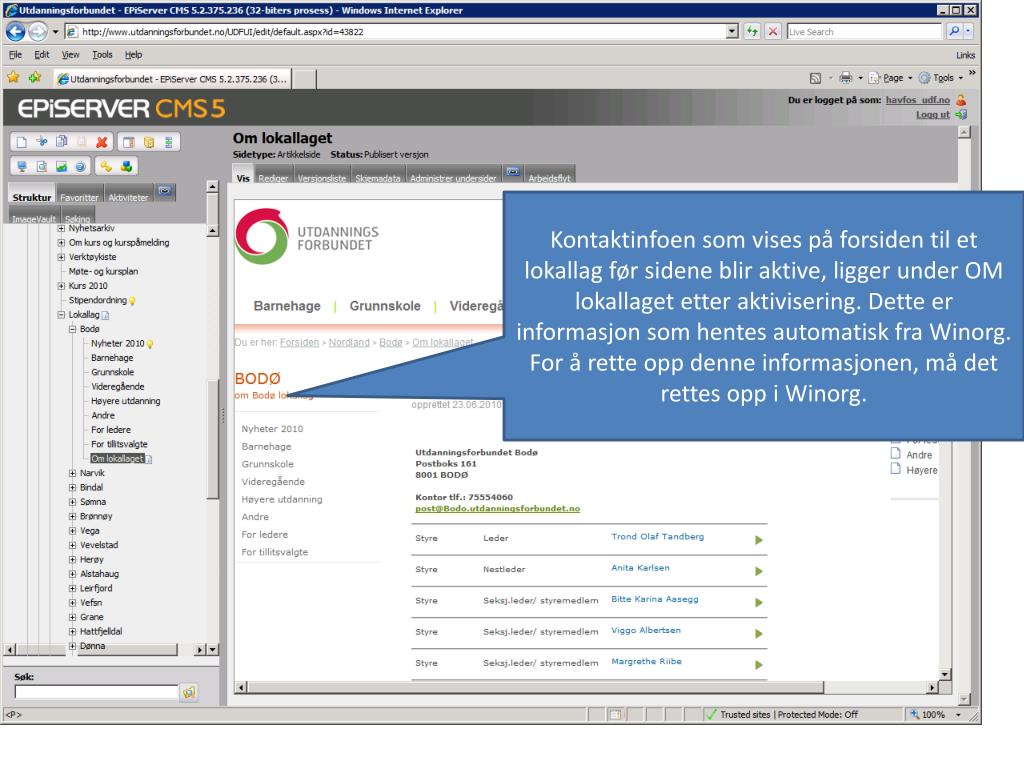Click the 100% zoom level in status bar
1024x768 pixels.
pyautogui.click(x=934, y=714)
